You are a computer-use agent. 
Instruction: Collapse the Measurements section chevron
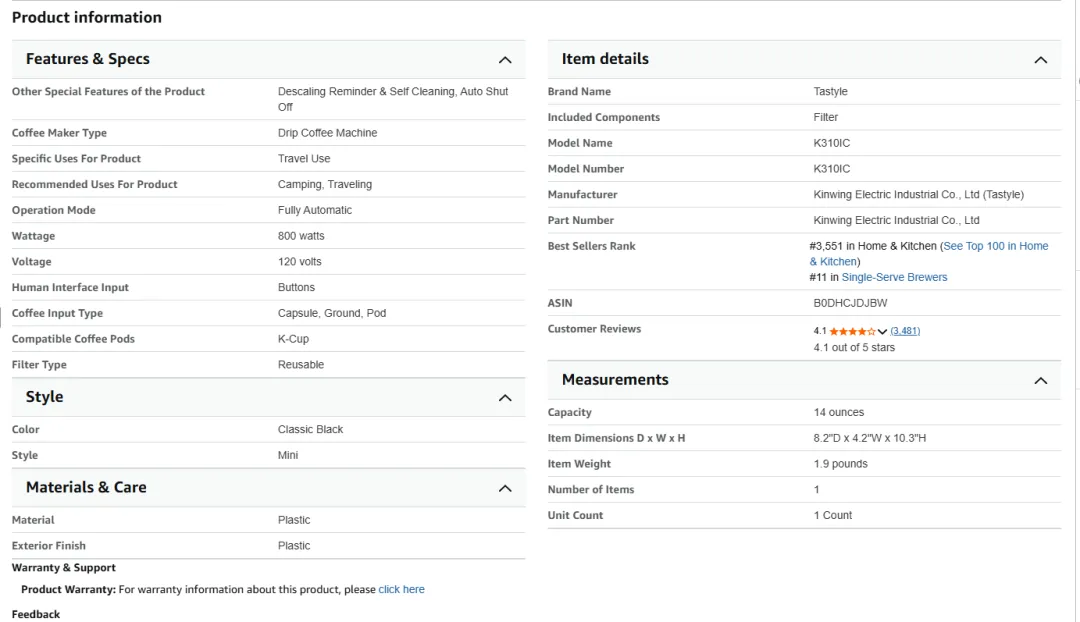pyautogui.click(x=1040, y=380)
